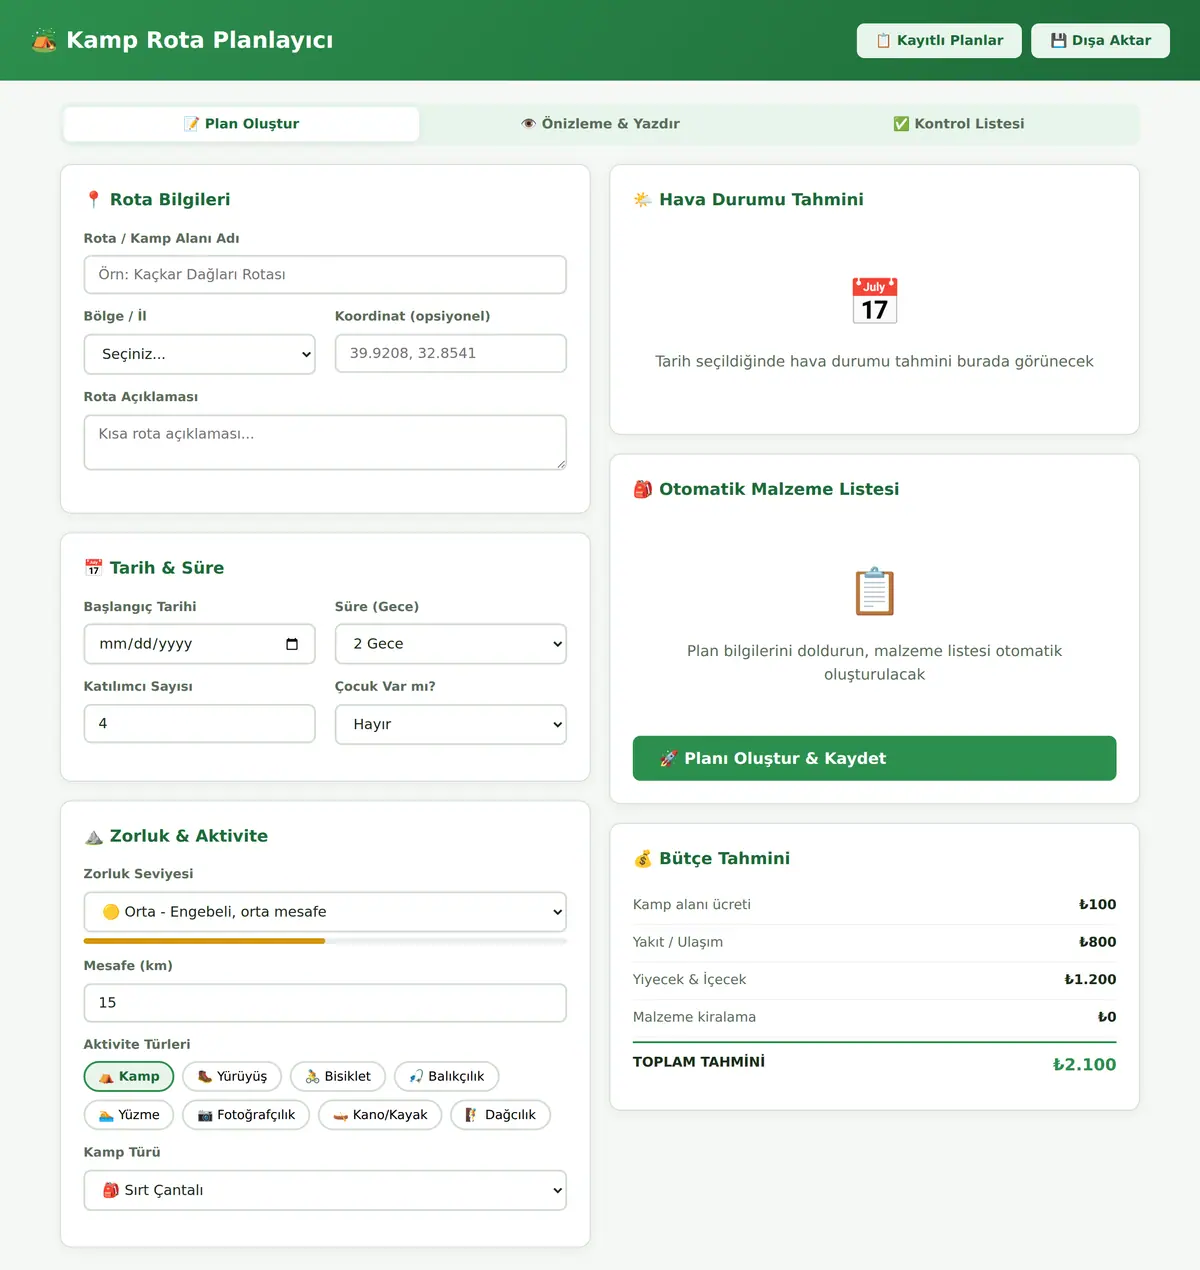Viewport: 1200px width, 1270px height.
Task: Click the mountain icon beside Zorluk & Aktivite
Action: (x=93, y=836)
